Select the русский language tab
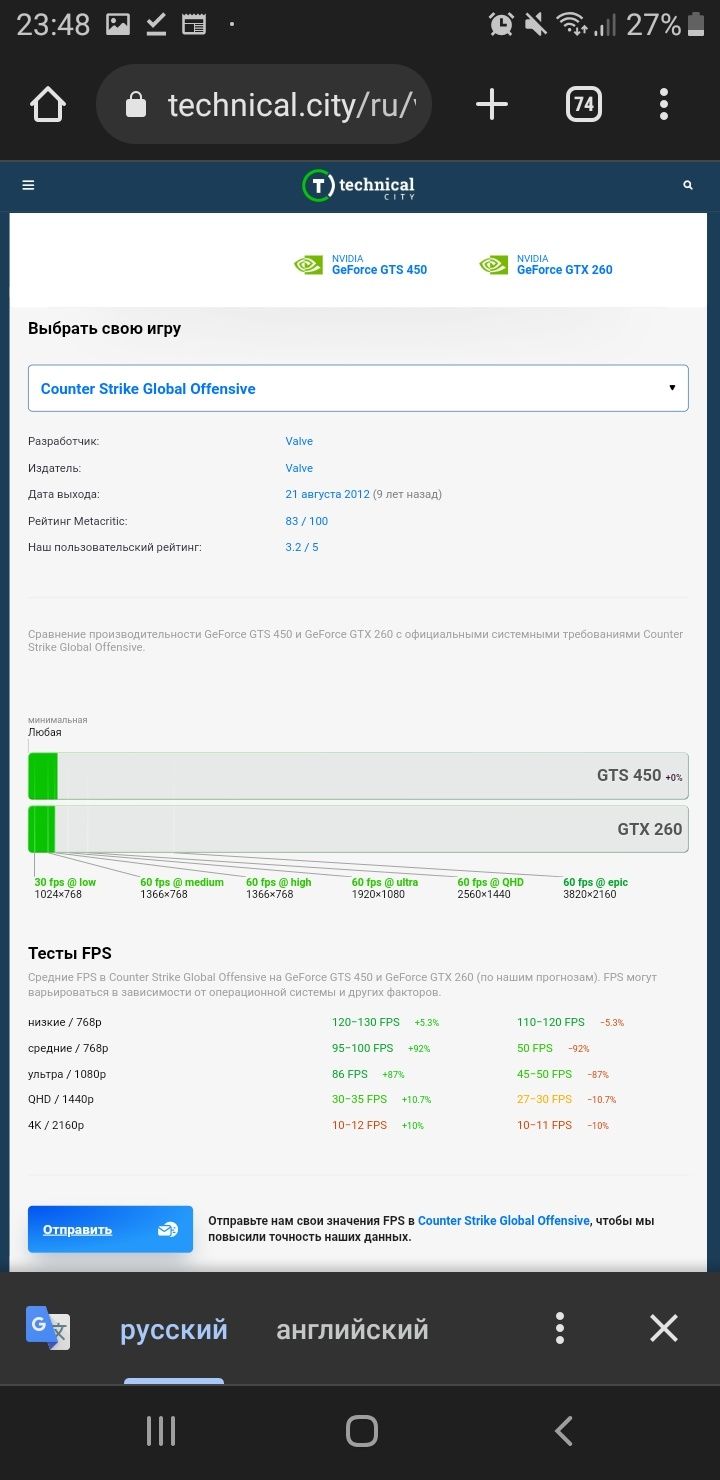720x1480 pixels. point(174,1330)
